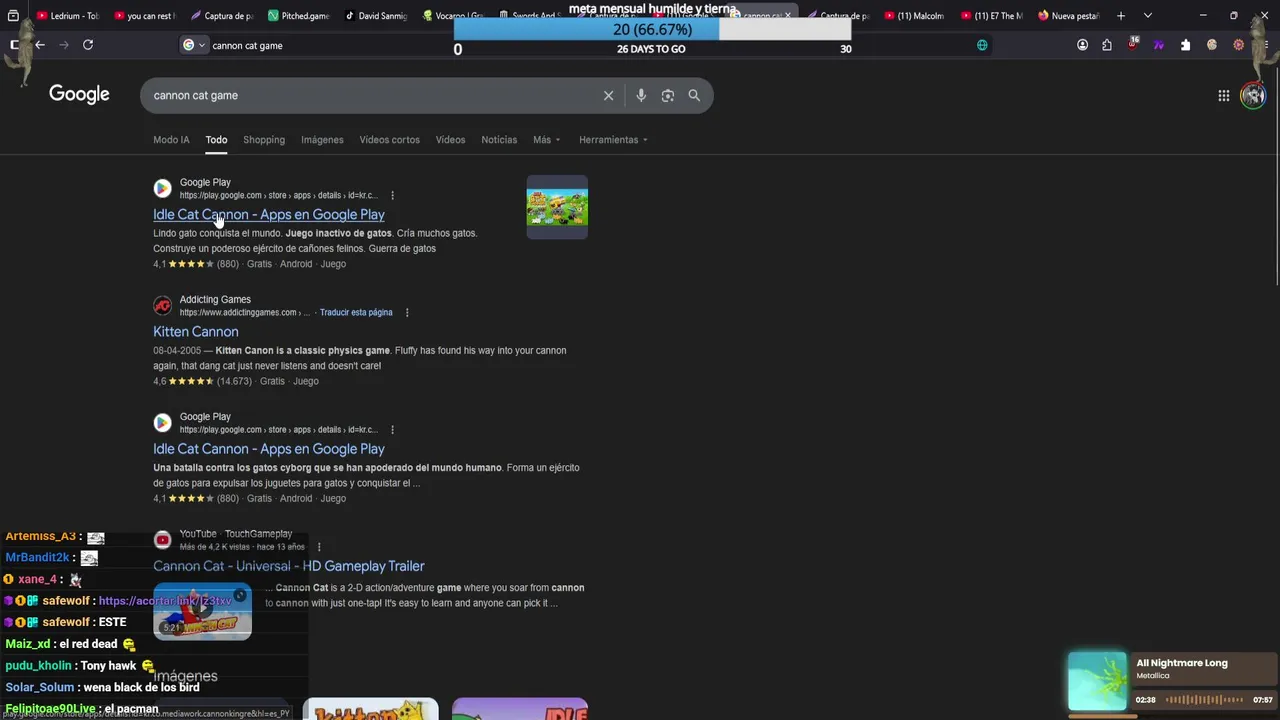Click Traducir esta página link
The height and width of the screenshot is (720, 1280).
click(356, 312)
